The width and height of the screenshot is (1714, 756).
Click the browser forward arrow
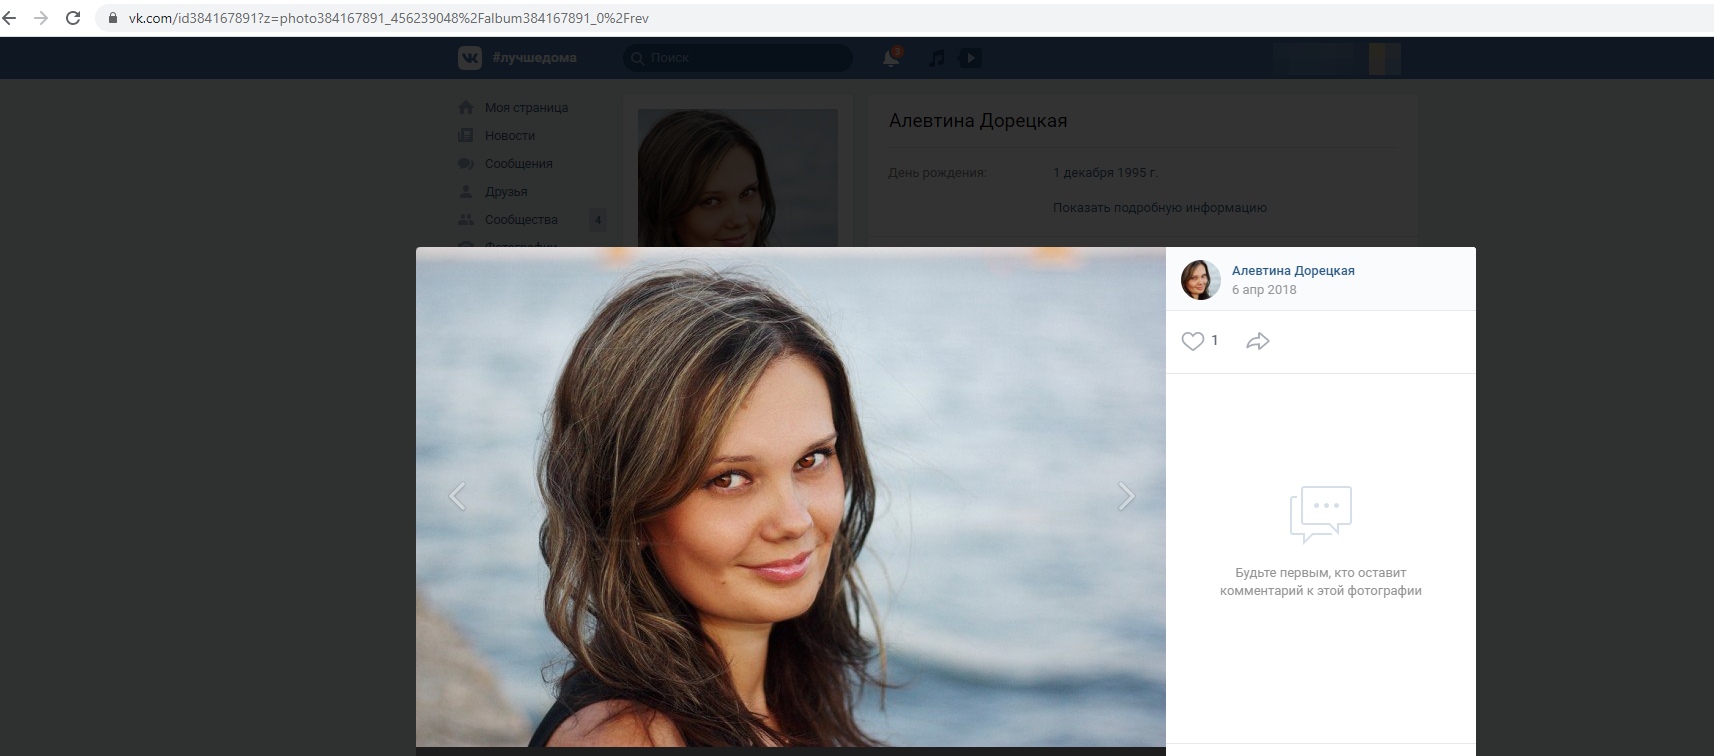(41, 18)
